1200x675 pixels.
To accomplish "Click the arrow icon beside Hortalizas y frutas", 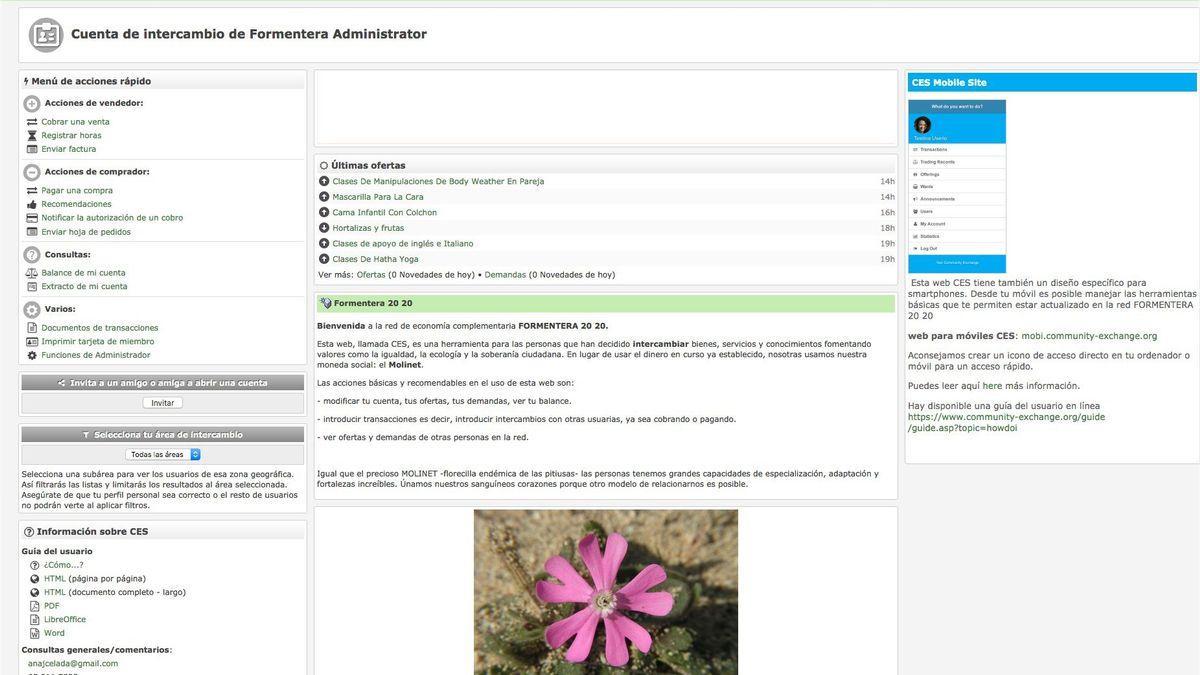I will tap(324, 228).
